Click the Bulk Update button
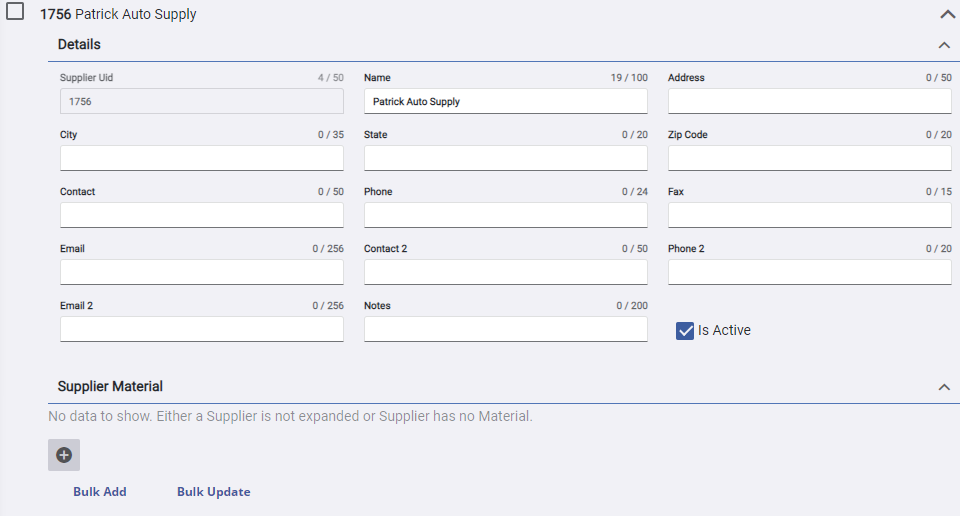The image size is (960, 516). coord(213,492)
